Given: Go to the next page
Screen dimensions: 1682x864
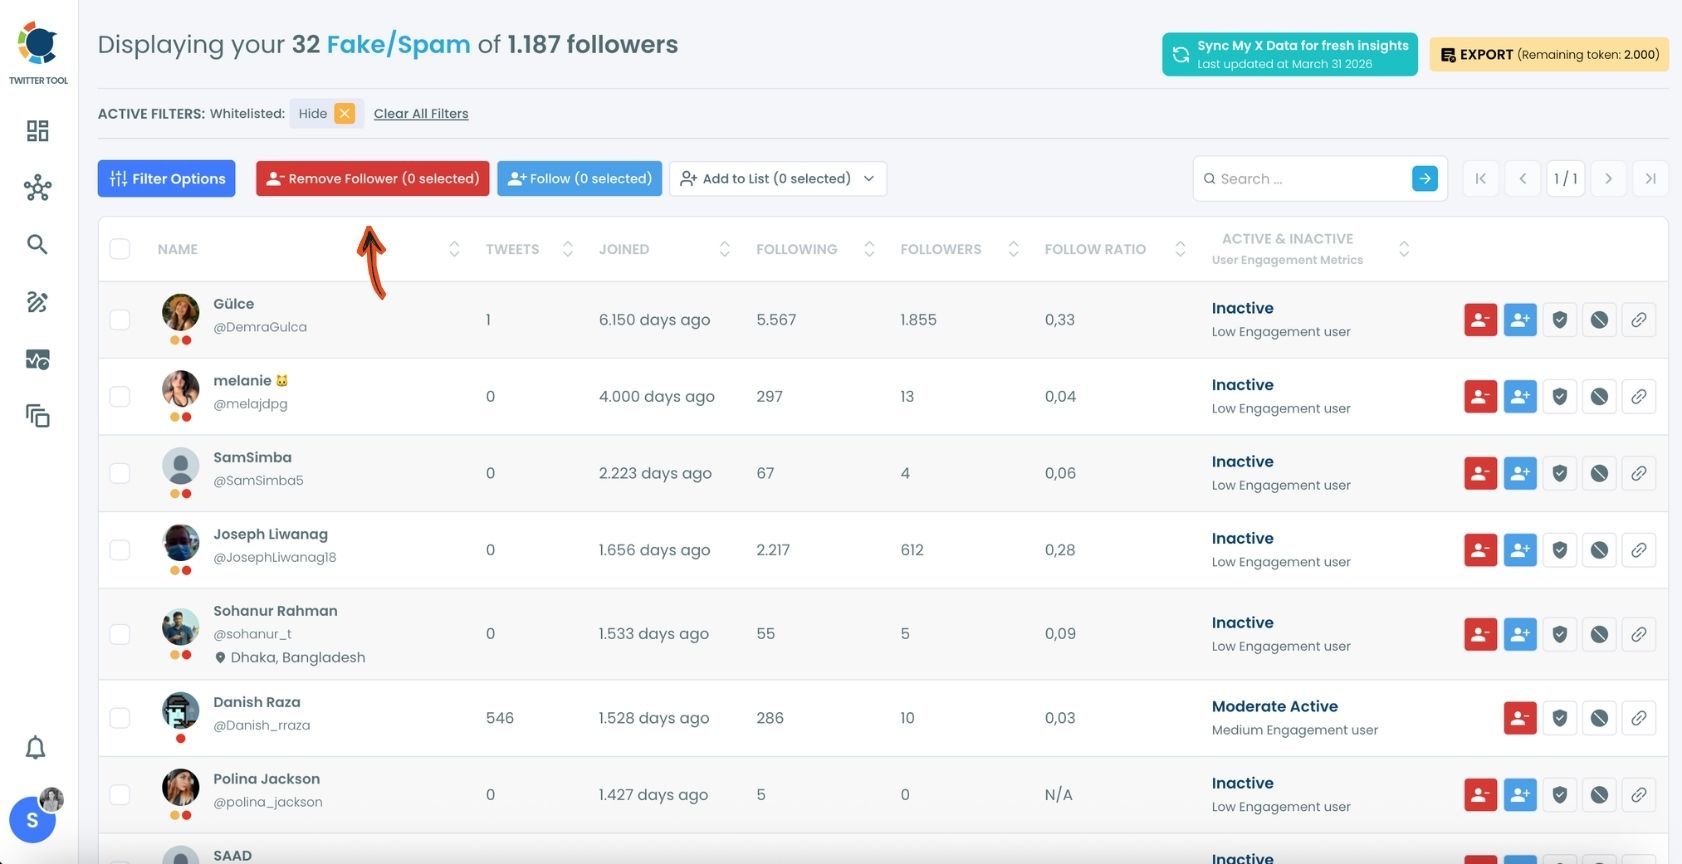Looking at the screenshot, I should tap(1608, 179).
